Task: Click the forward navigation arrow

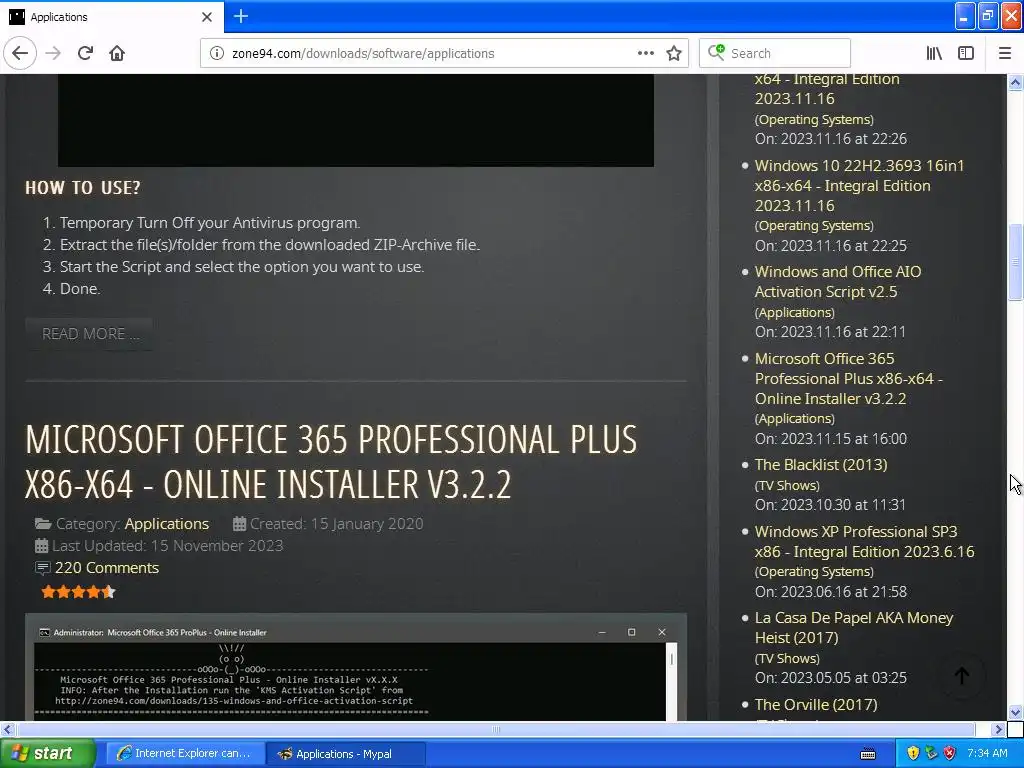Action: 53,53
